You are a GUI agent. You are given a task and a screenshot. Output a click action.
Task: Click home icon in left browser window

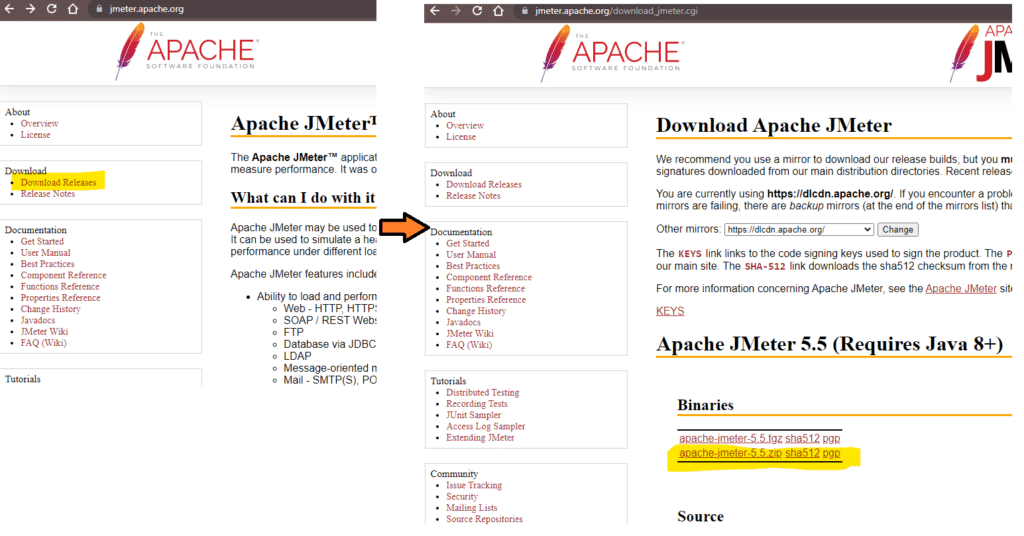pos(72,9)
